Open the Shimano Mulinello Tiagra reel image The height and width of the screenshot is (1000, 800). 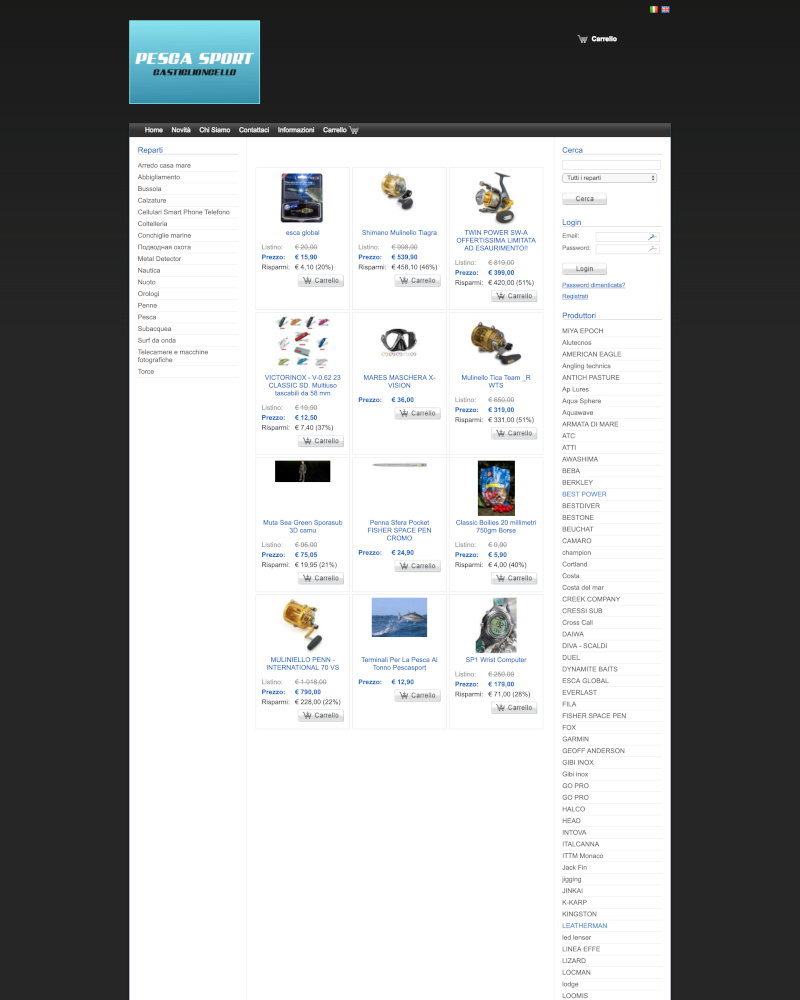(398, 190)
